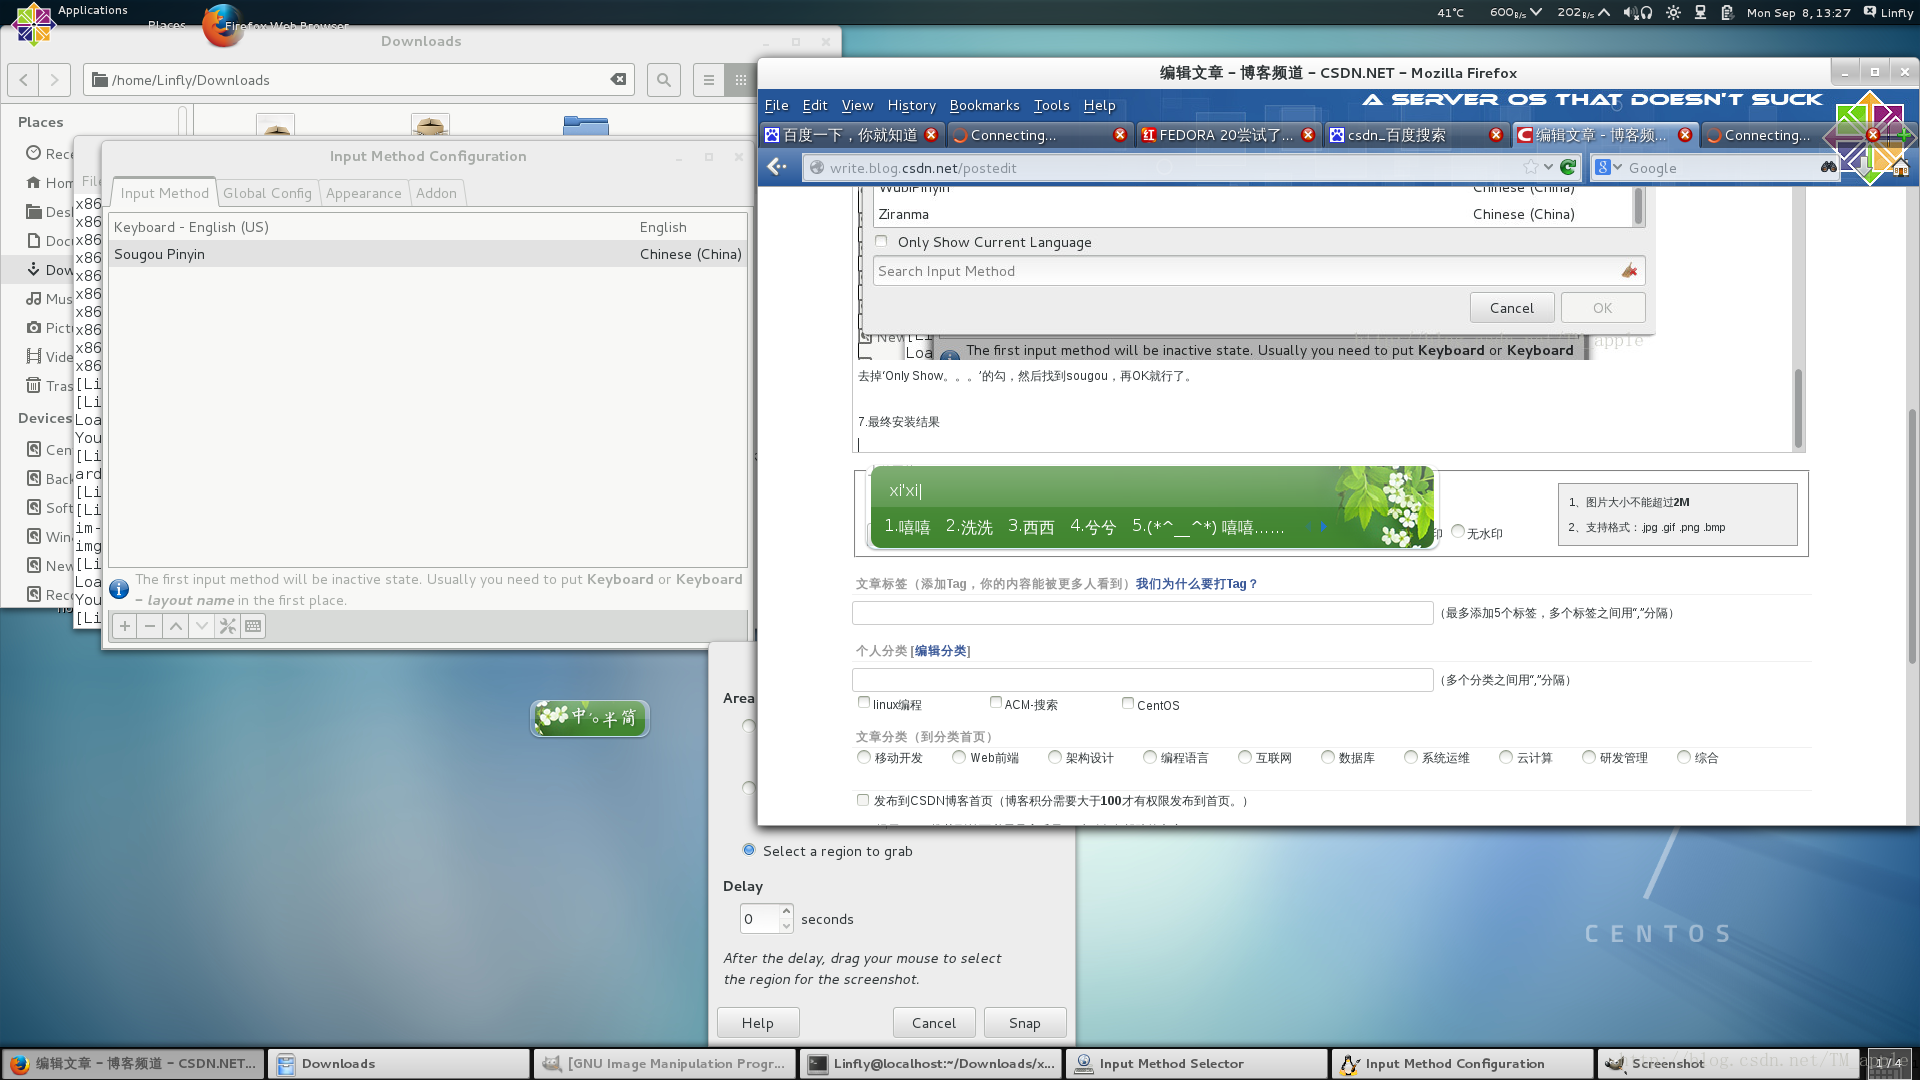Check the CentOS category box
The width and height of the screenshot is (1920, 1080).
click(1128, 703)
